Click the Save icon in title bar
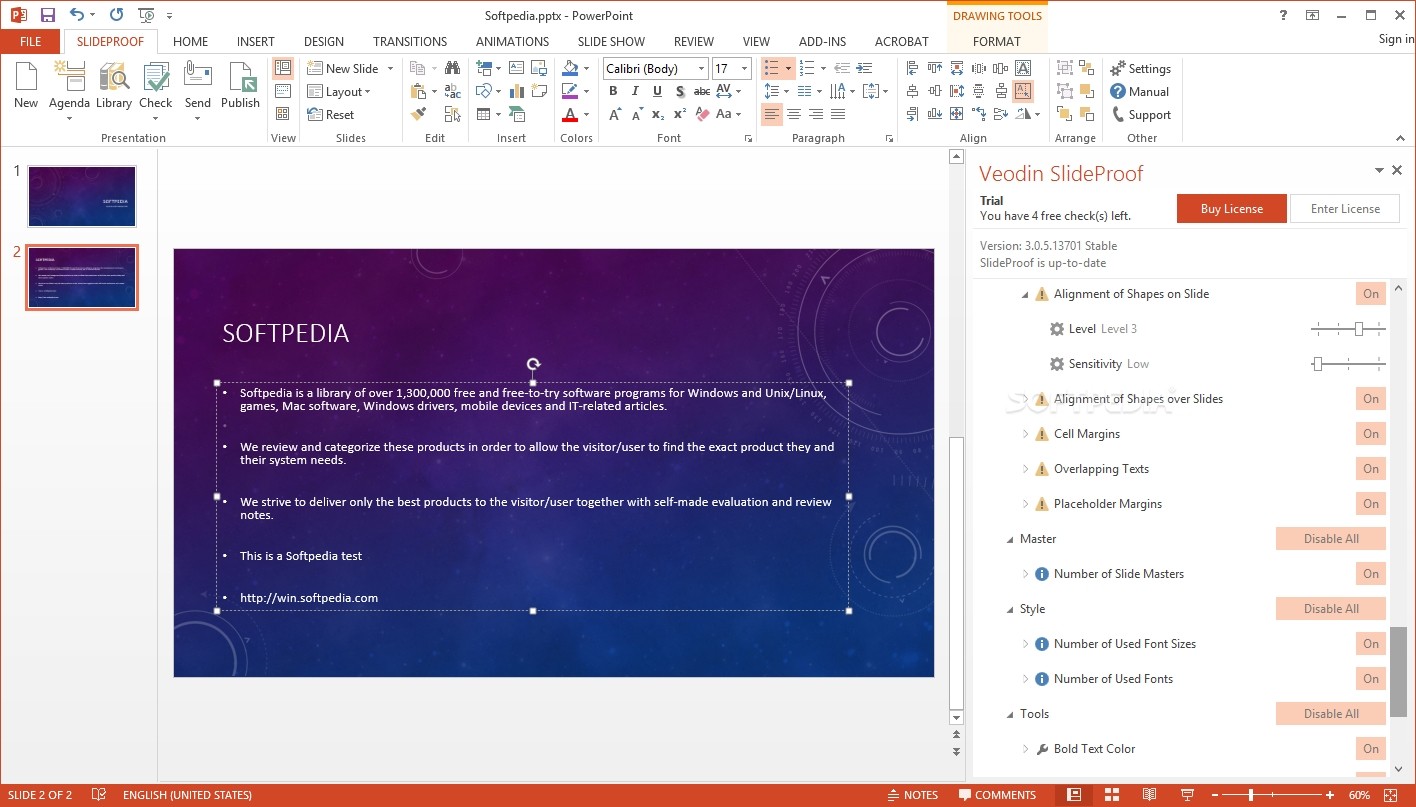1416x807 pixels. (x=48, y=15)
